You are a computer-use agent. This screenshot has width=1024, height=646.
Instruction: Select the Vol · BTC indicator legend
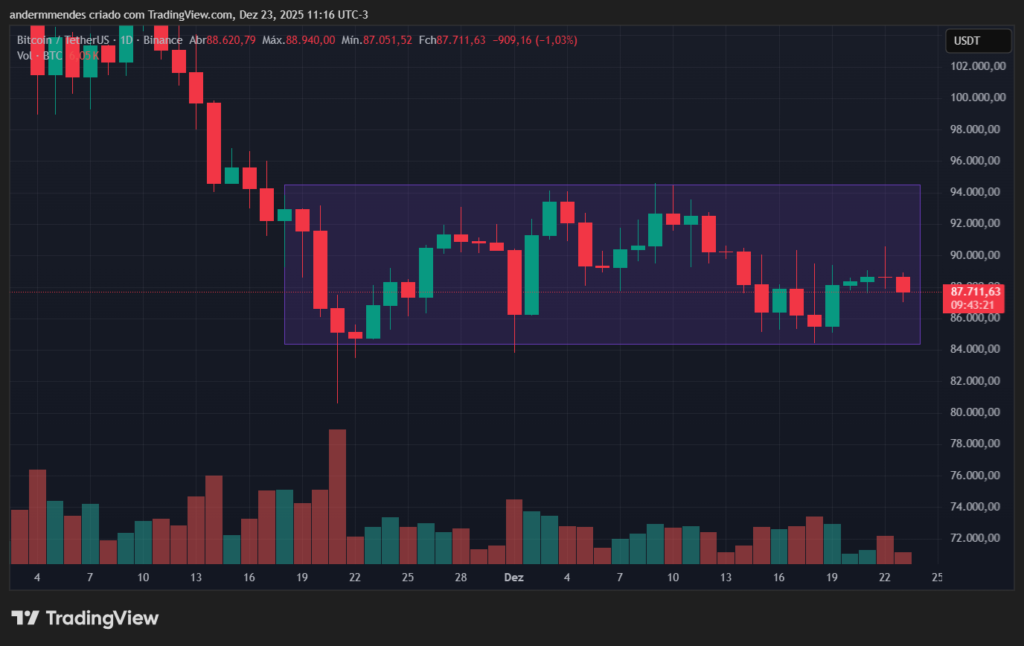point(40,55)
